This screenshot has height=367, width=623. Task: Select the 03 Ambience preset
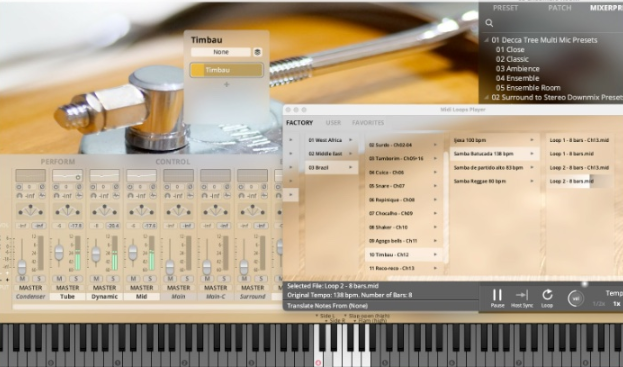[x=517, y=69]
